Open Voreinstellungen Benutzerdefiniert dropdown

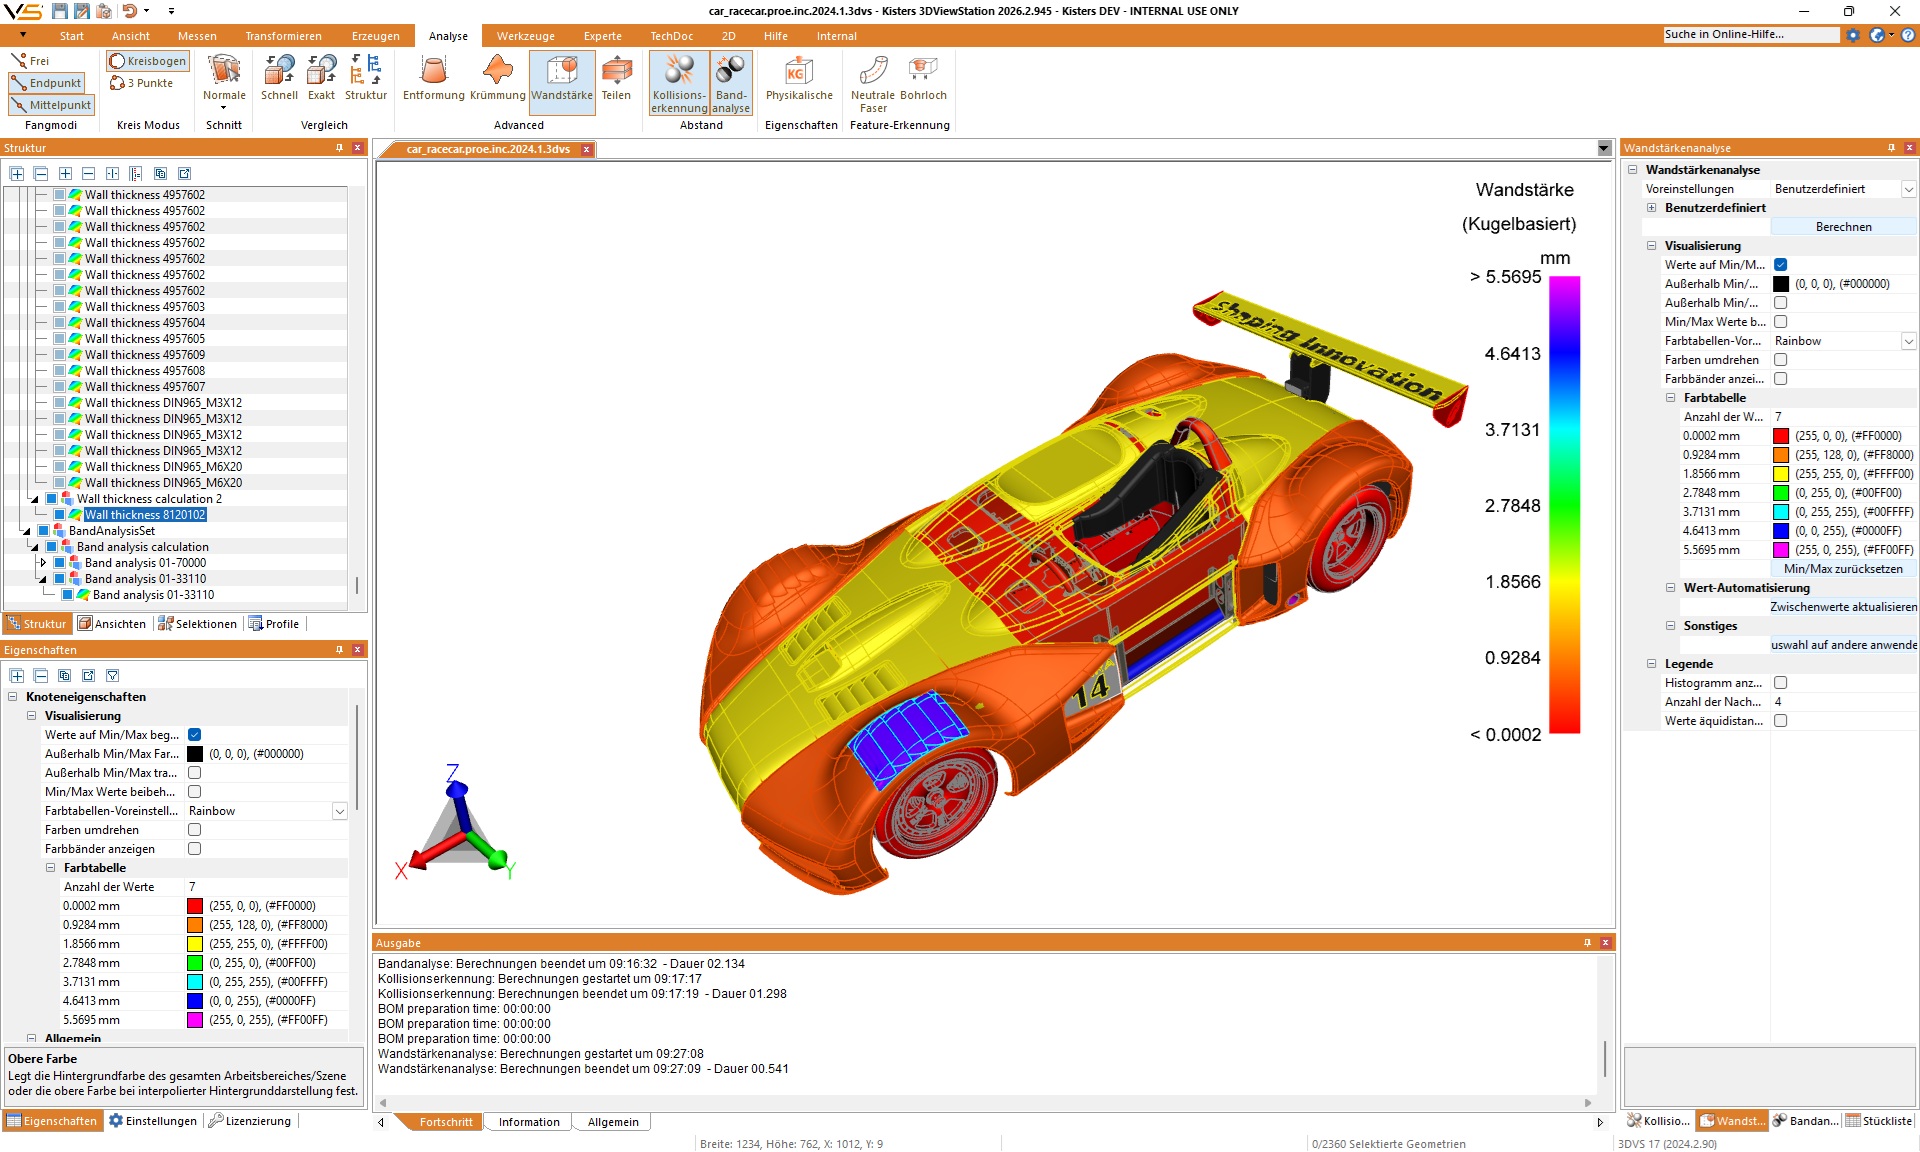[x=1908, y=189]
